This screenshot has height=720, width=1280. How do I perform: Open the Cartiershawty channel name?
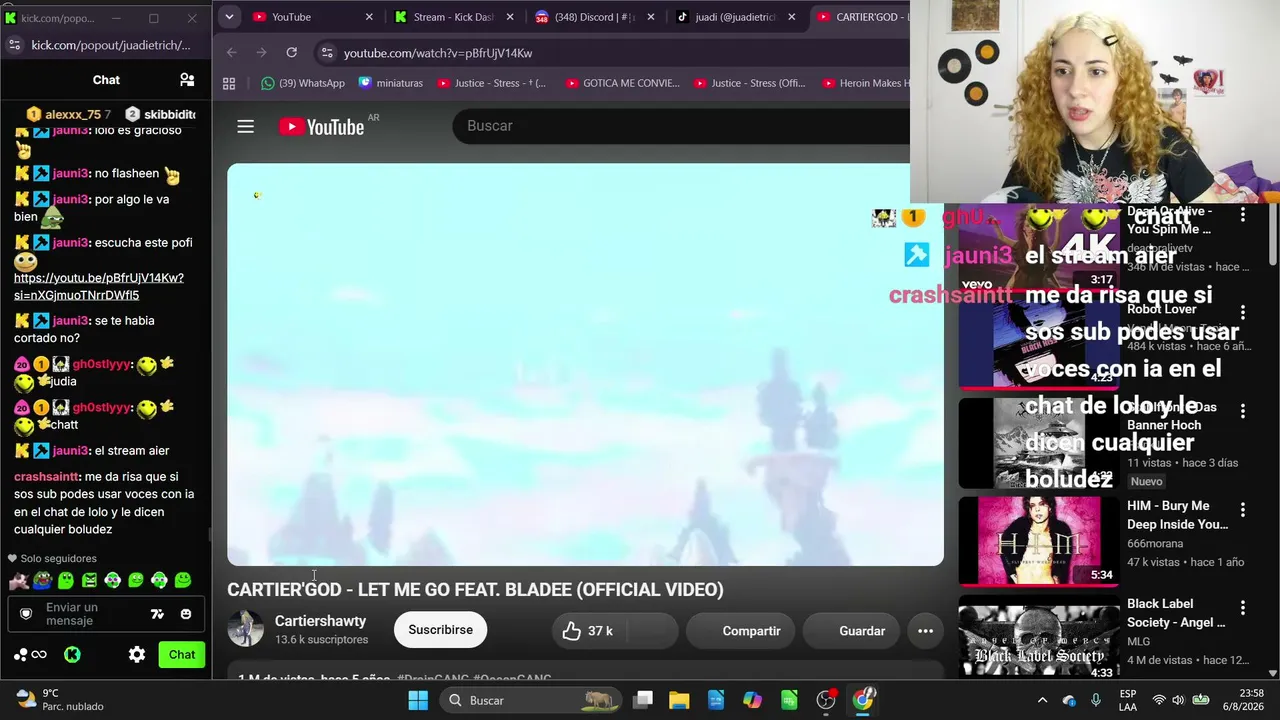coord(320,621)
